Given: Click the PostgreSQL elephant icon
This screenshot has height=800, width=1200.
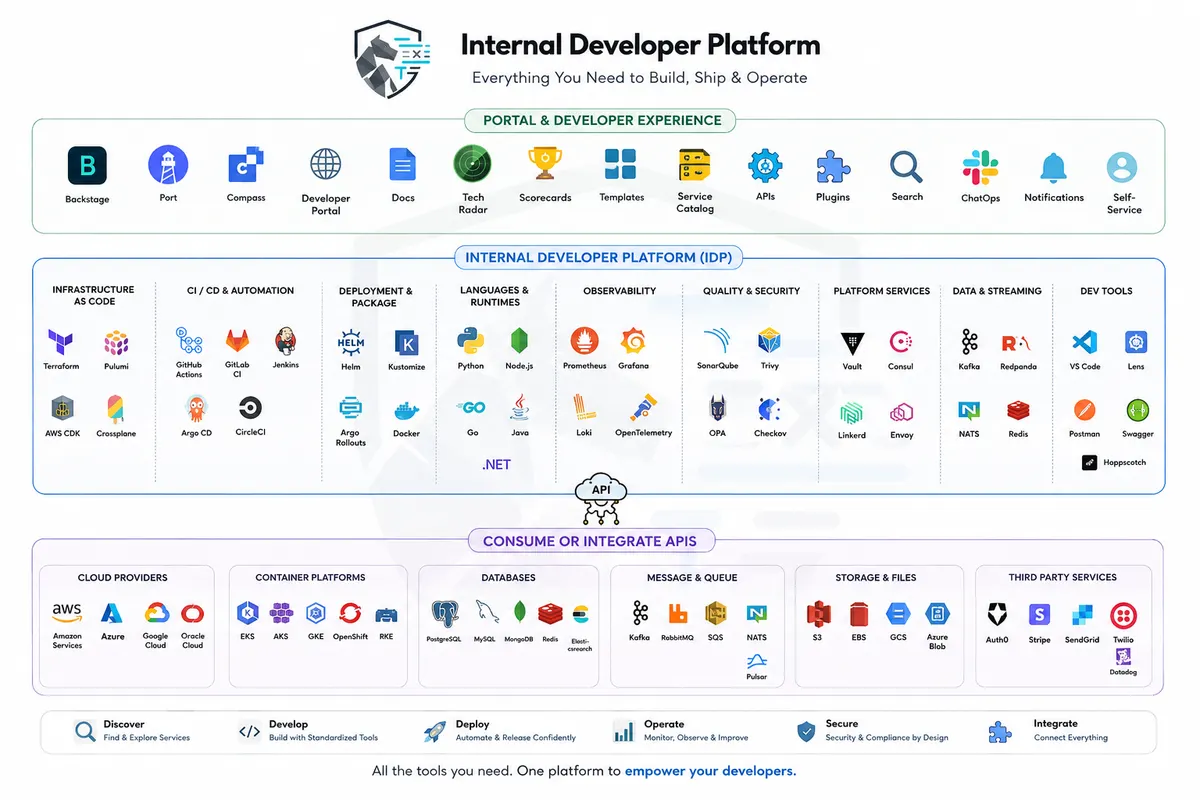Looking at the screenshot, I should coord(445,614).
